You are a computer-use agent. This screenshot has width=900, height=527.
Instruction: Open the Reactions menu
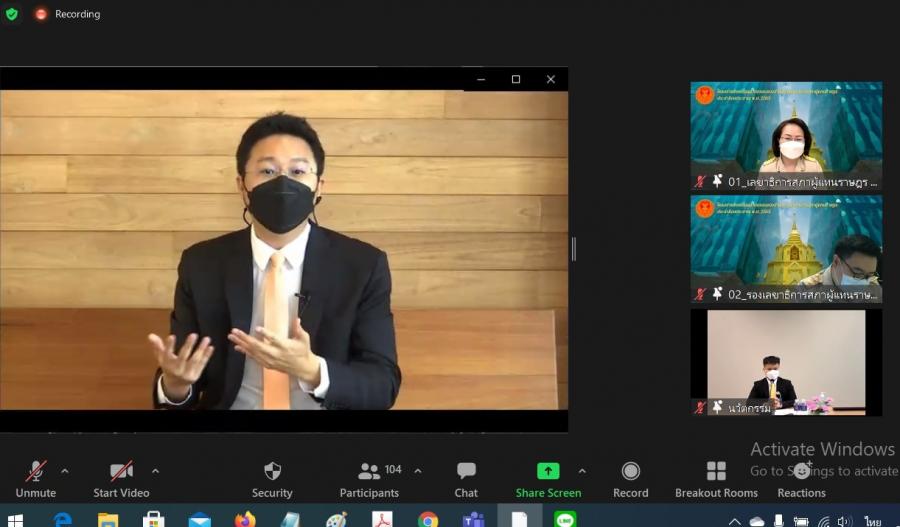(x=801, y=478)
